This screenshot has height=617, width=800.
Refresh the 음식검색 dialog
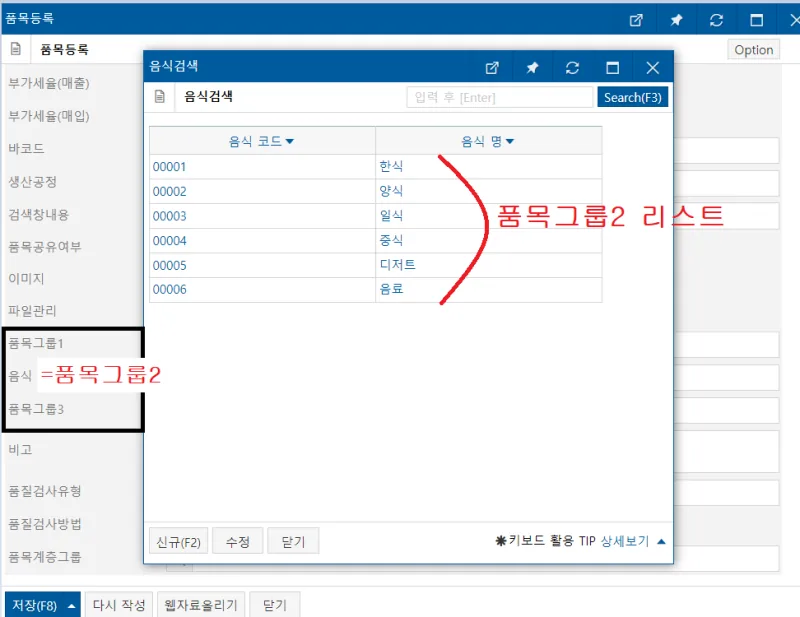[x=572, y=68]
